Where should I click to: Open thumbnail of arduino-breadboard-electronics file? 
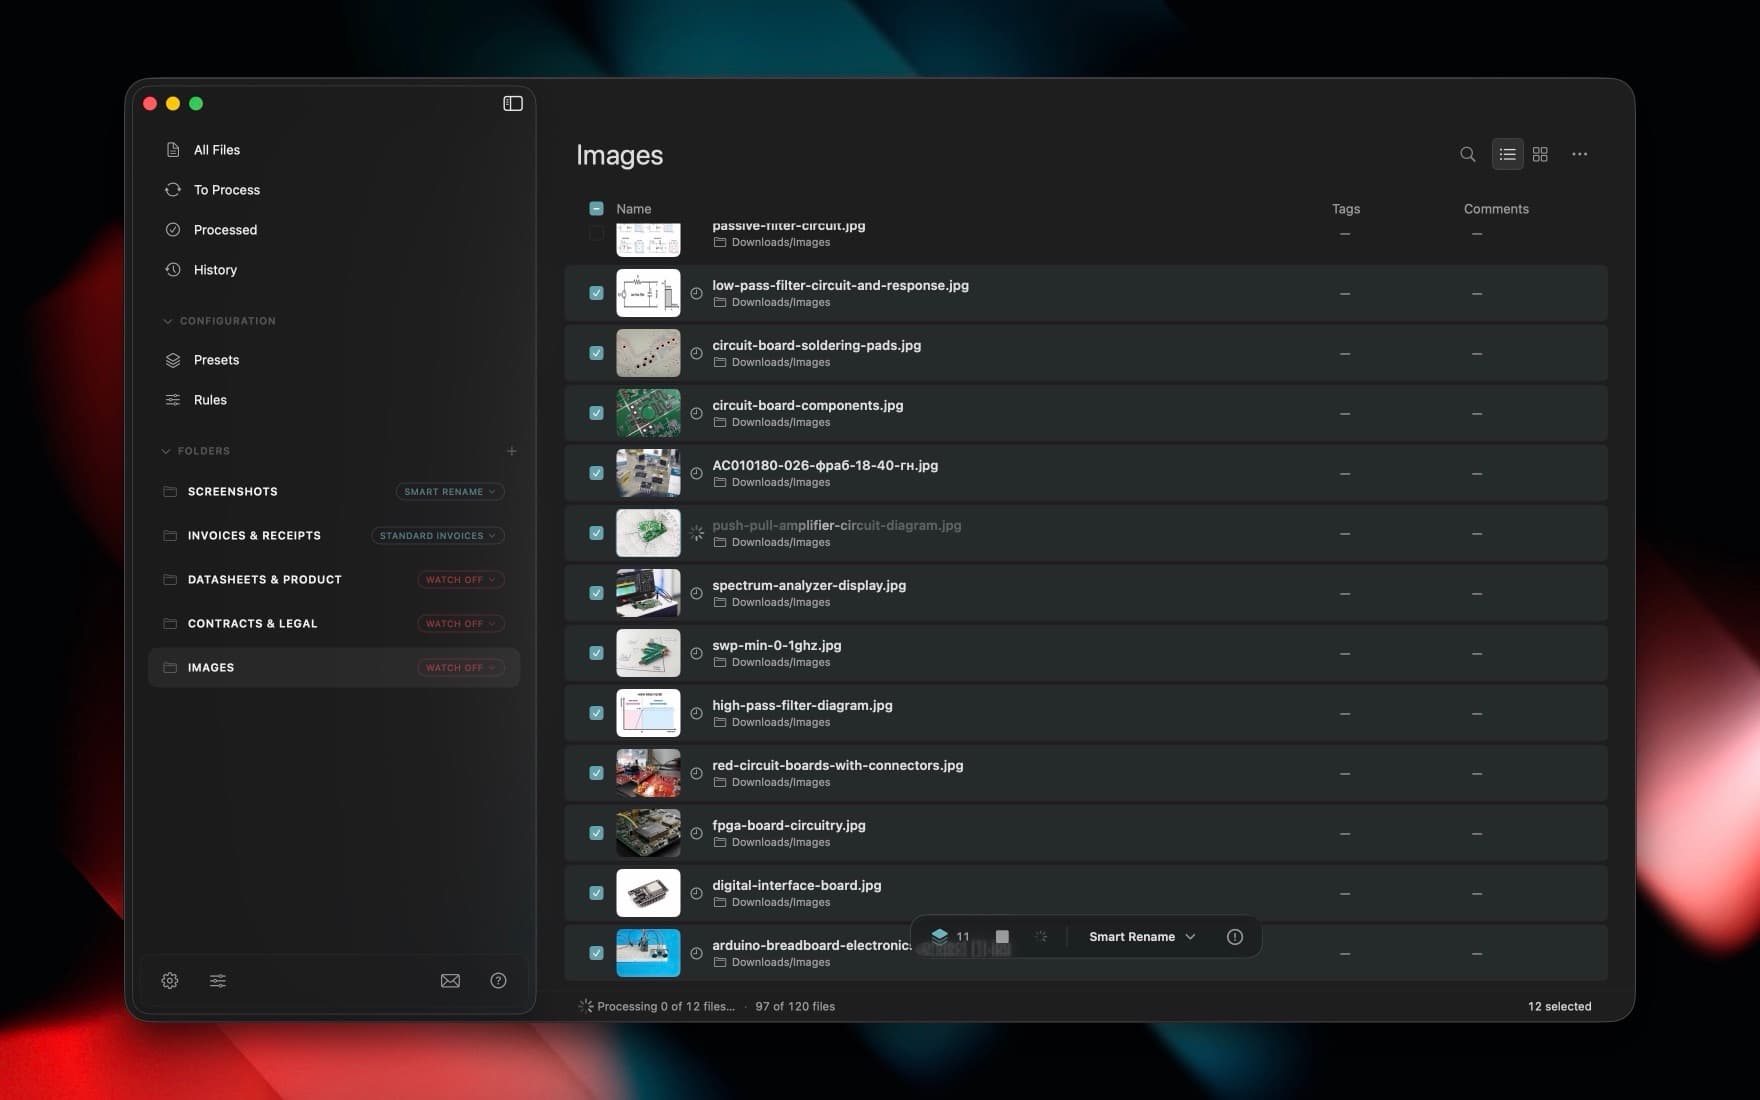click(648, 953)
